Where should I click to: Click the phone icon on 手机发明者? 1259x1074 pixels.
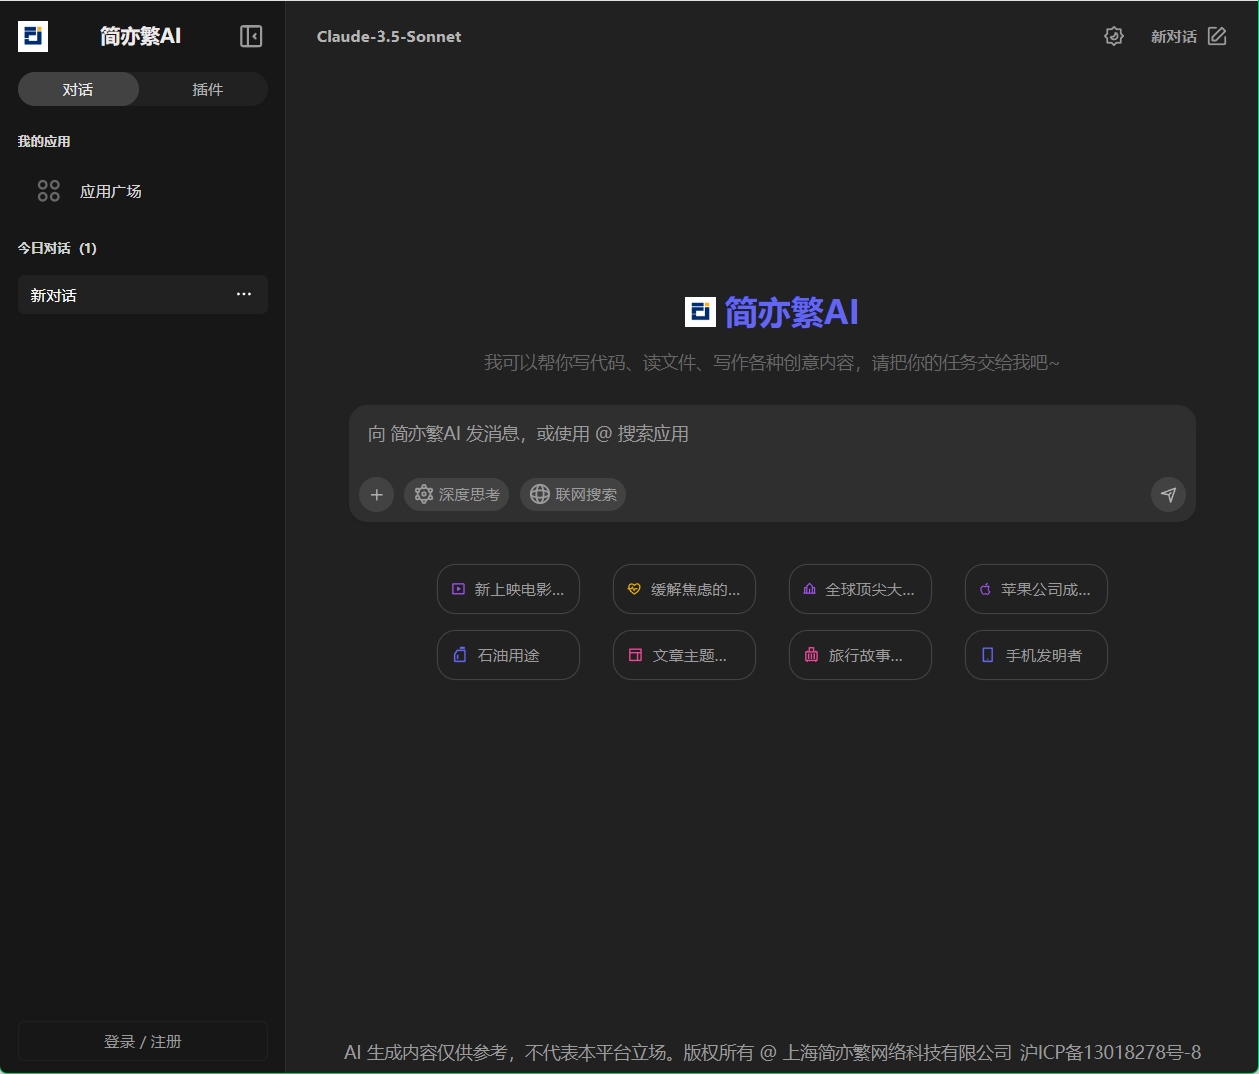(988, 655)
